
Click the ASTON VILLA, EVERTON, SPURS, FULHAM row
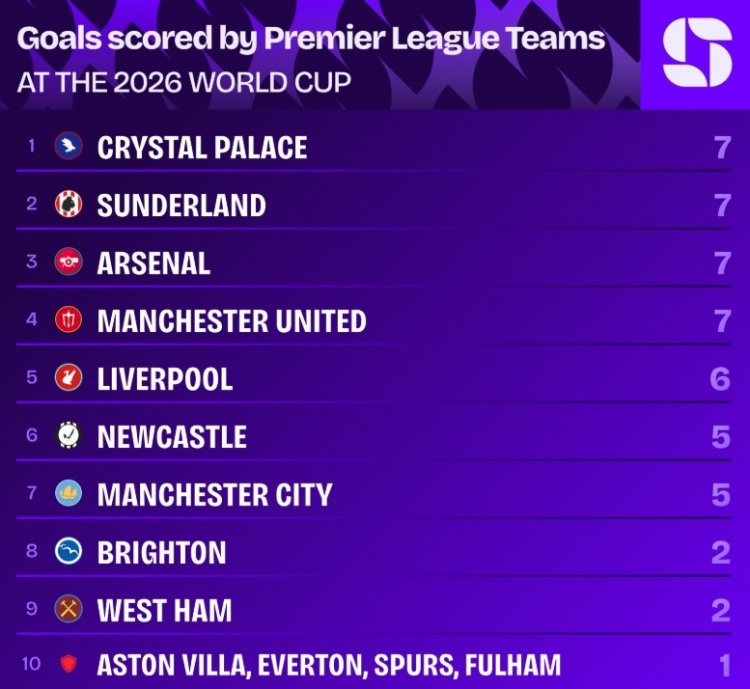373,664
